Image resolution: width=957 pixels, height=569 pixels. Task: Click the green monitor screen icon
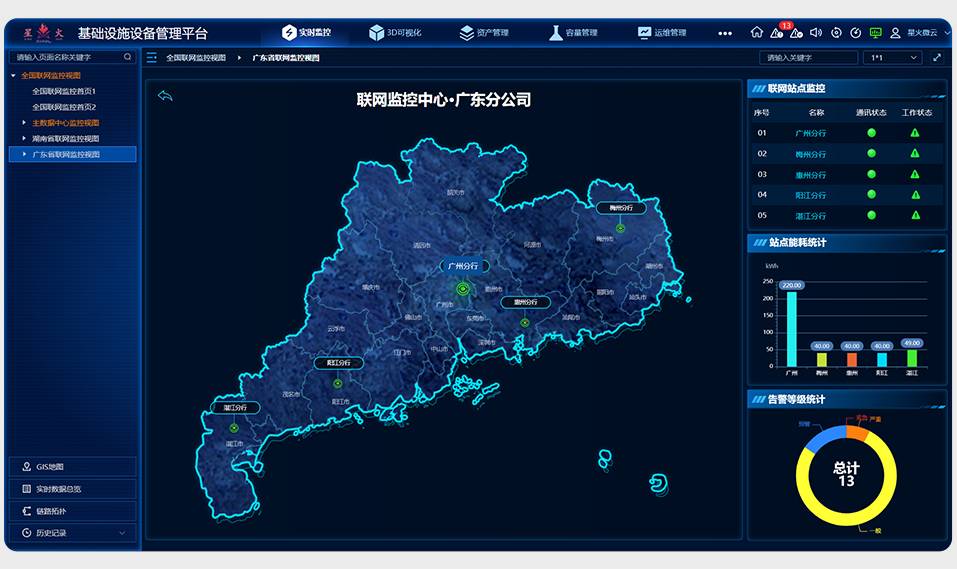[x=875, y=33]
